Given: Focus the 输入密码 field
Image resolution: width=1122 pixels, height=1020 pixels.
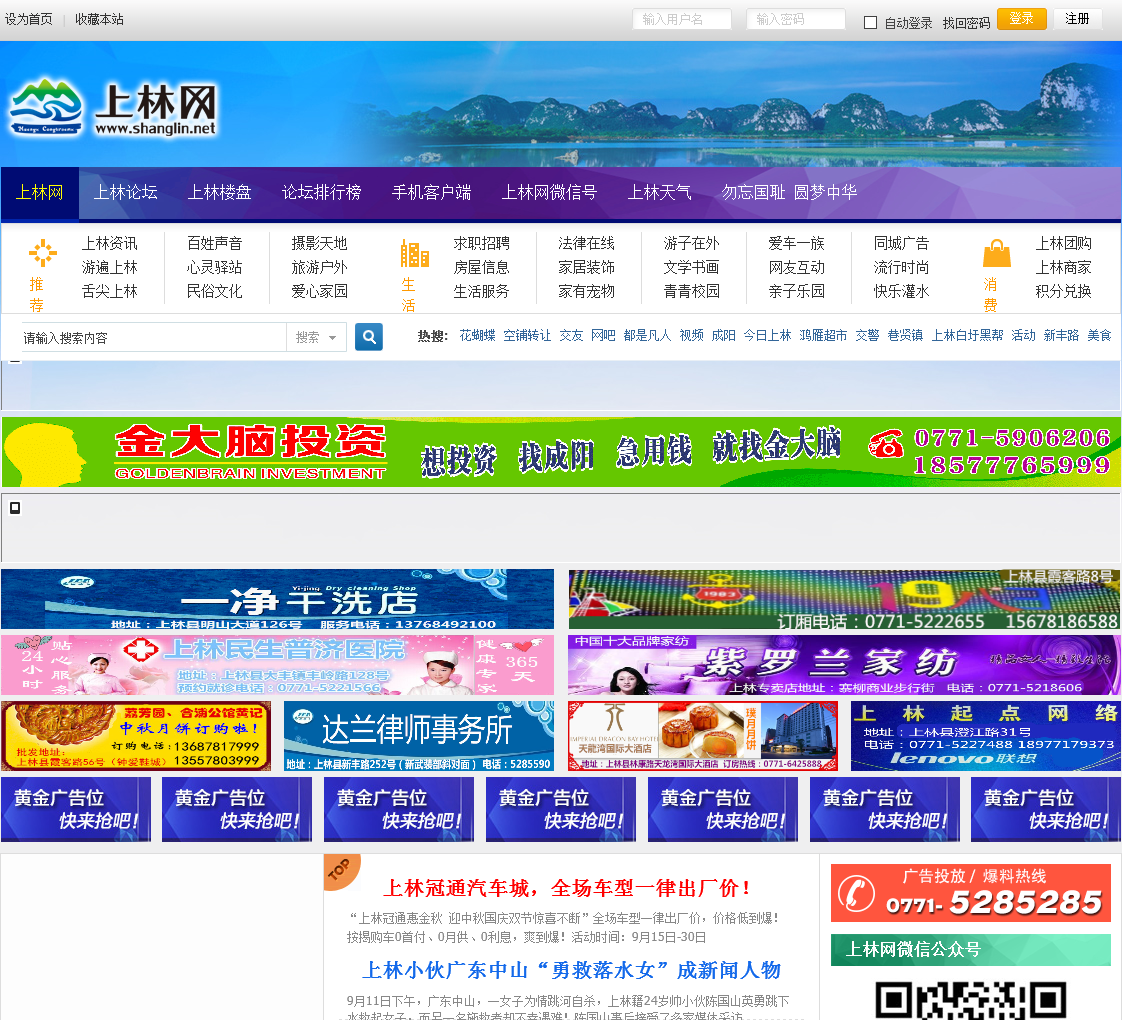Looking at the screenshot, I should [796, 19].
